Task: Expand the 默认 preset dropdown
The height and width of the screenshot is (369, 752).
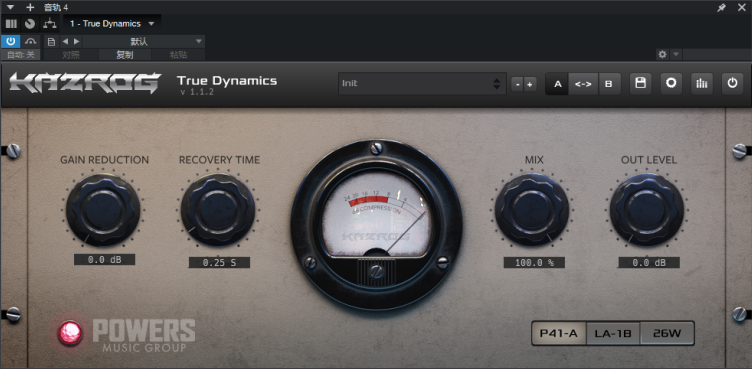Action: pos(144,41)
